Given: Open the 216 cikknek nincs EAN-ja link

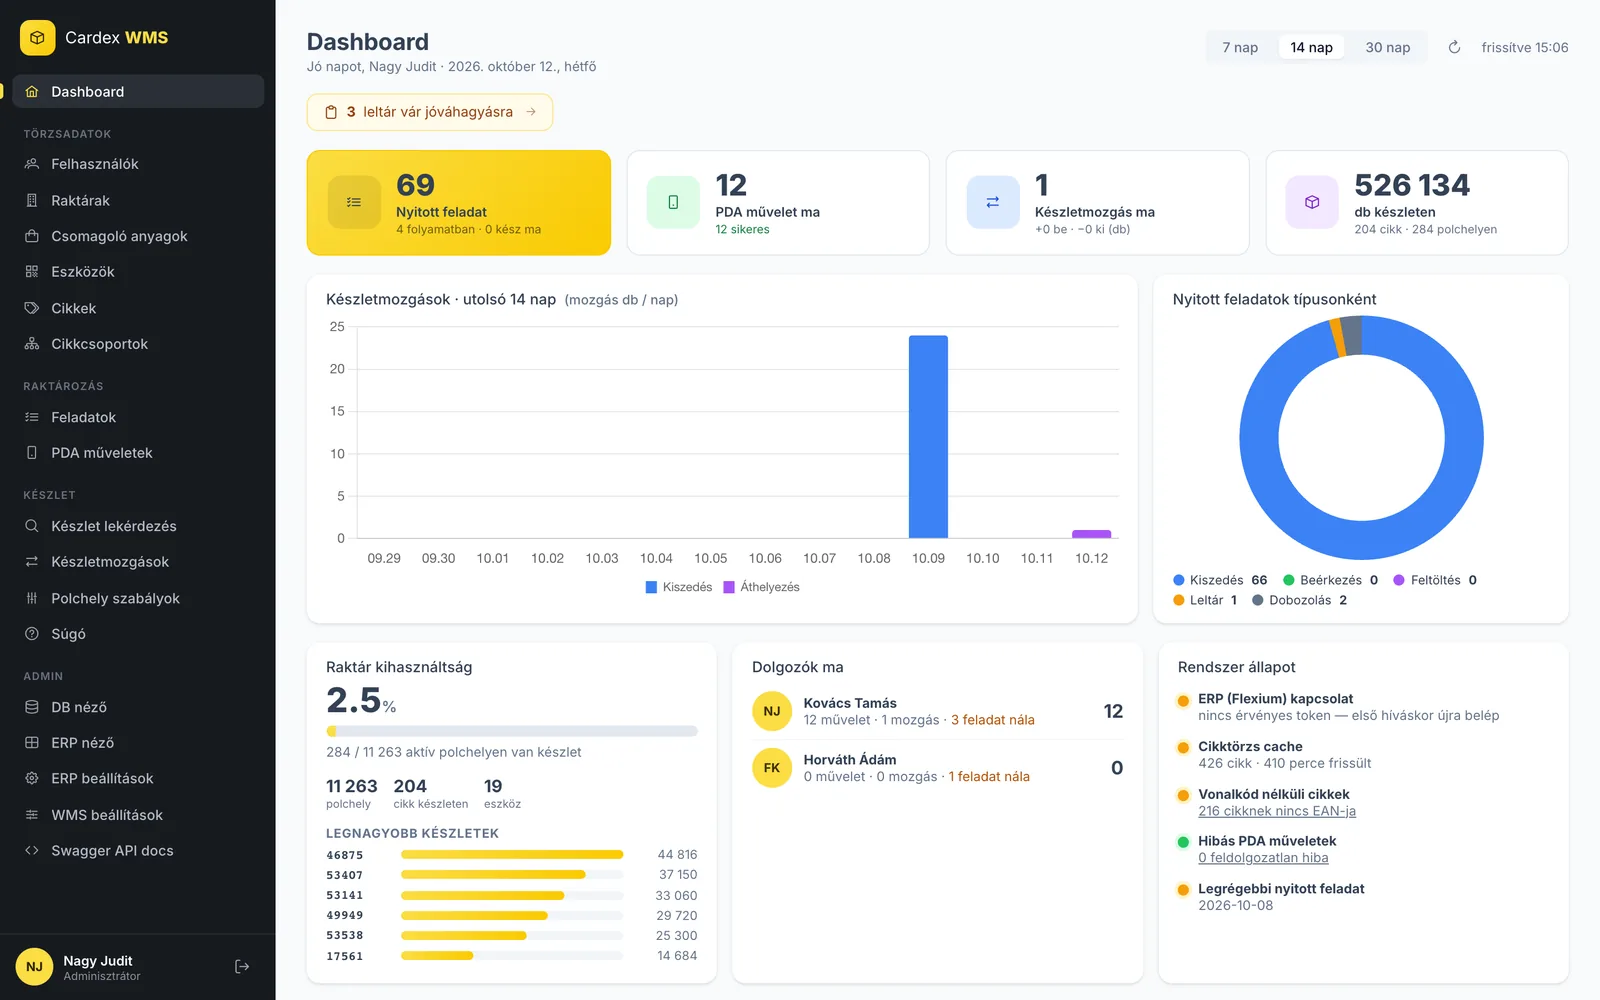Looking at the screenshot, I should [x=1277, y=811].
